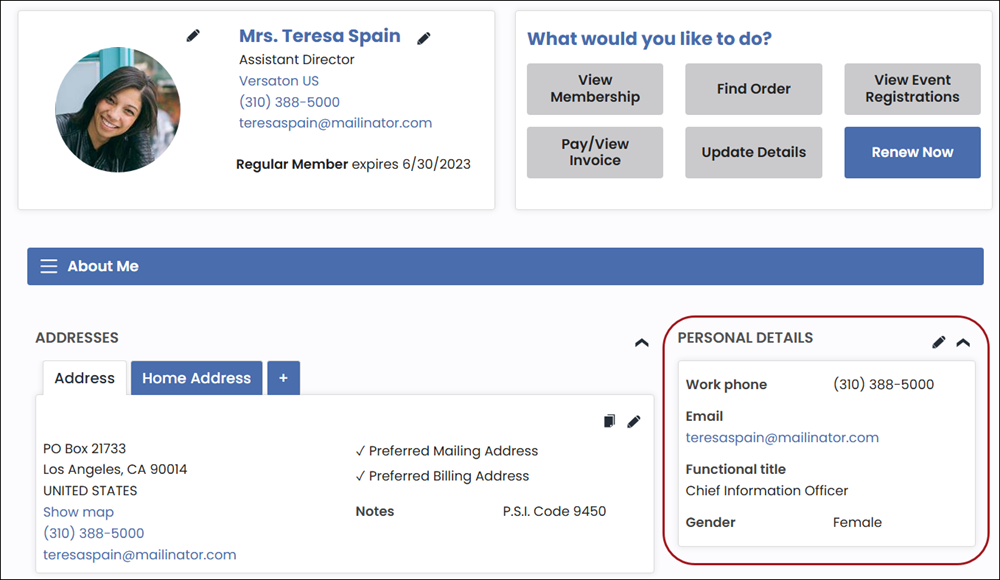The width and height of the screenshot is (1000, 580).
Task: Click the pencil icon beside the profile photo
Action: tap(193, 36)
